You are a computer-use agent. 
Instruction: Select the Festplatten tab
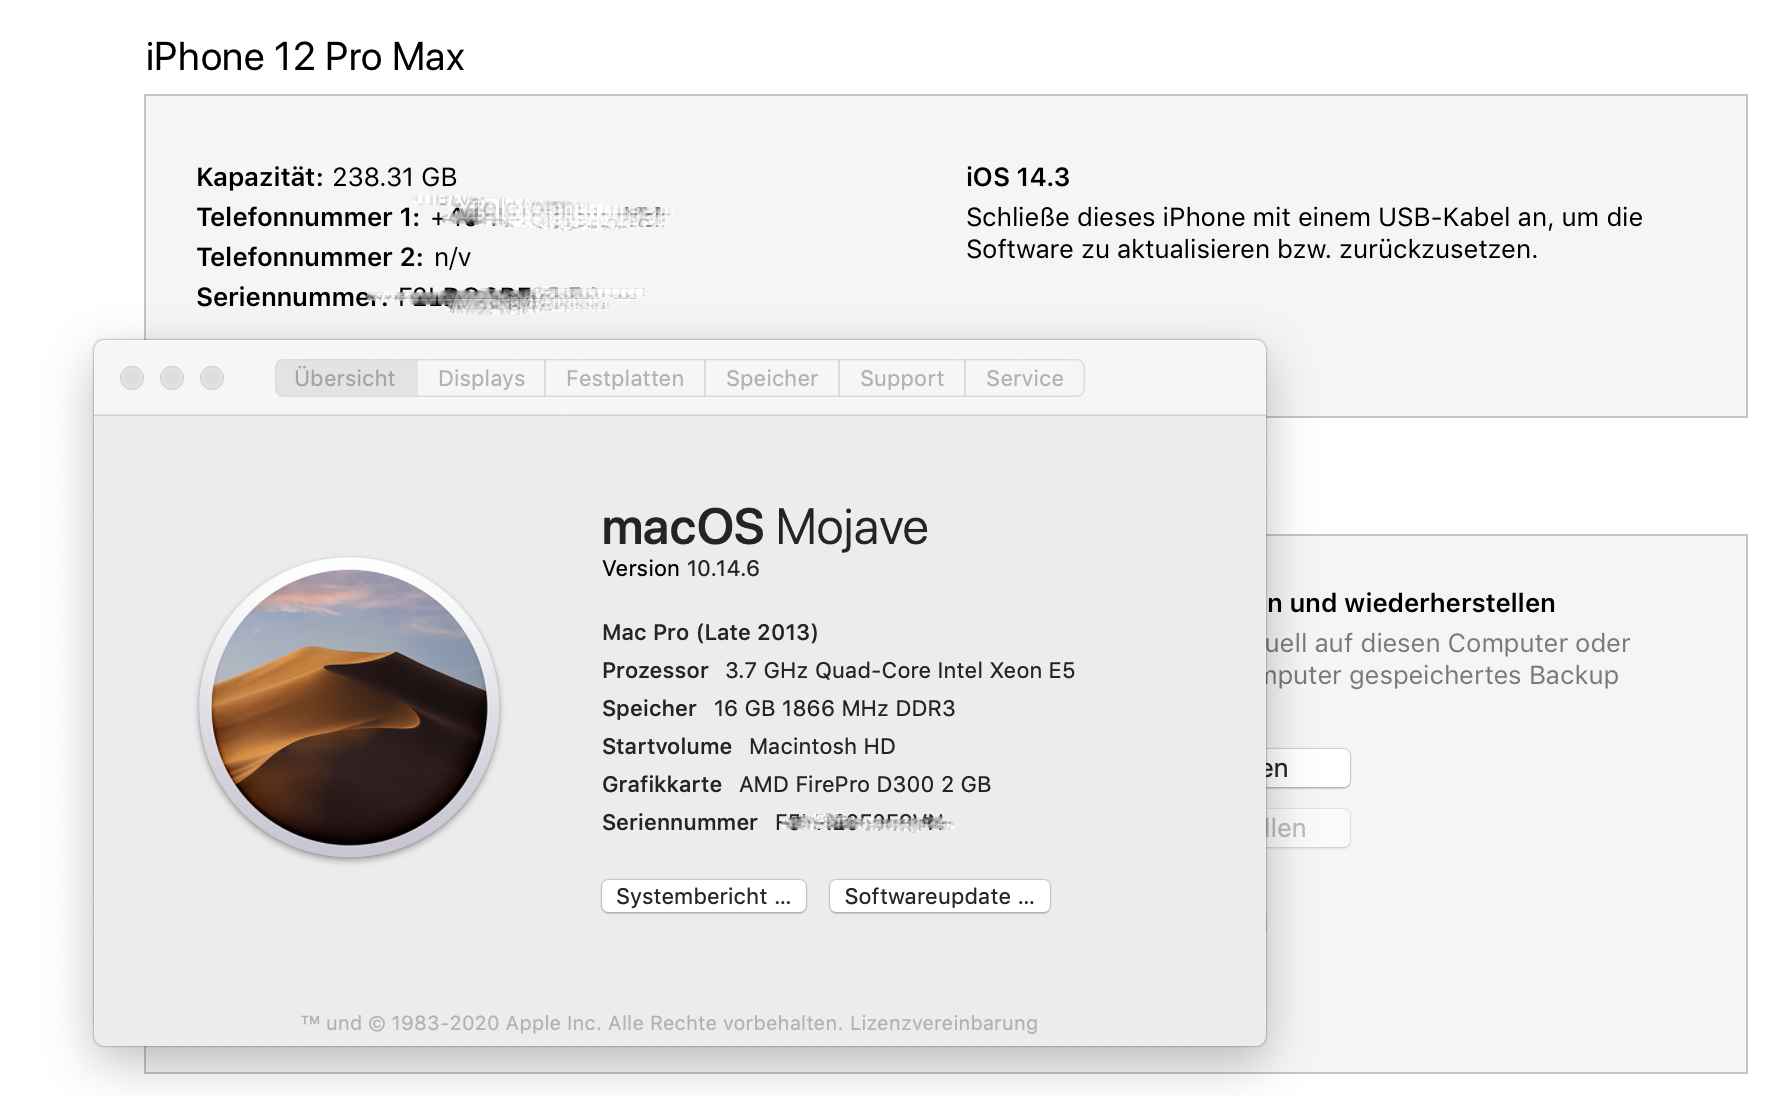(625, 378)
